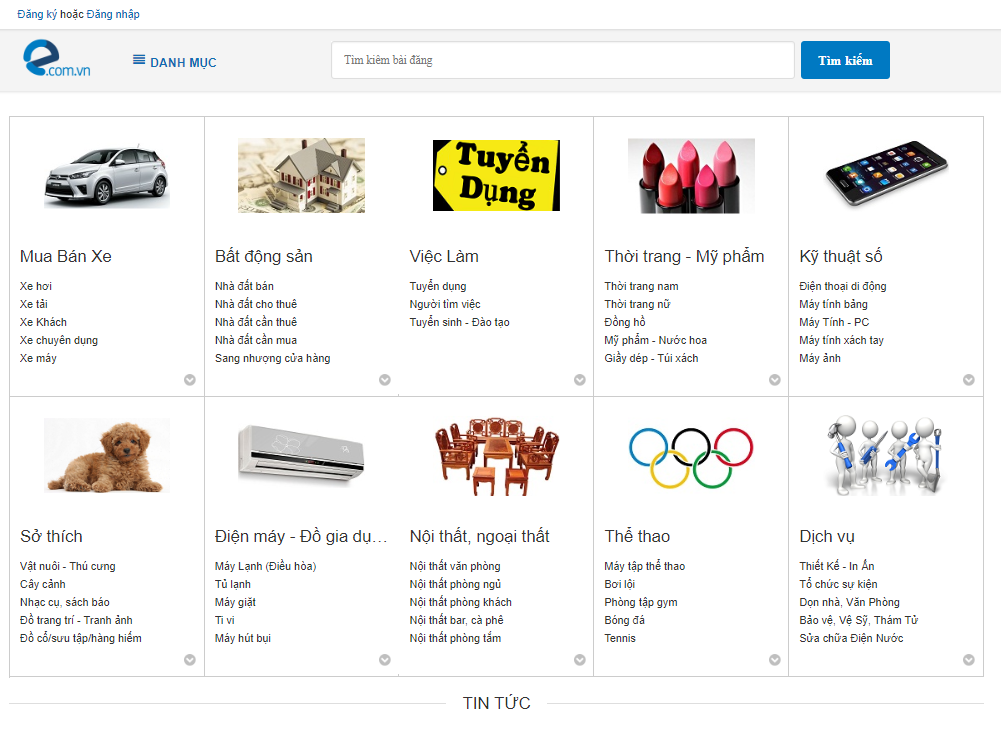
Task: Select the Nhà đất cho thuê link
Action: pos(256,304)
